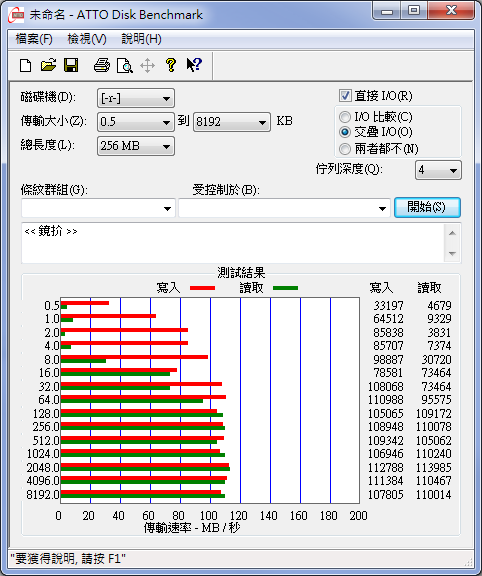The width and height of the screenshot is (482, 576).
Task: Click read value 95575 in results
Action: (436, 400)
